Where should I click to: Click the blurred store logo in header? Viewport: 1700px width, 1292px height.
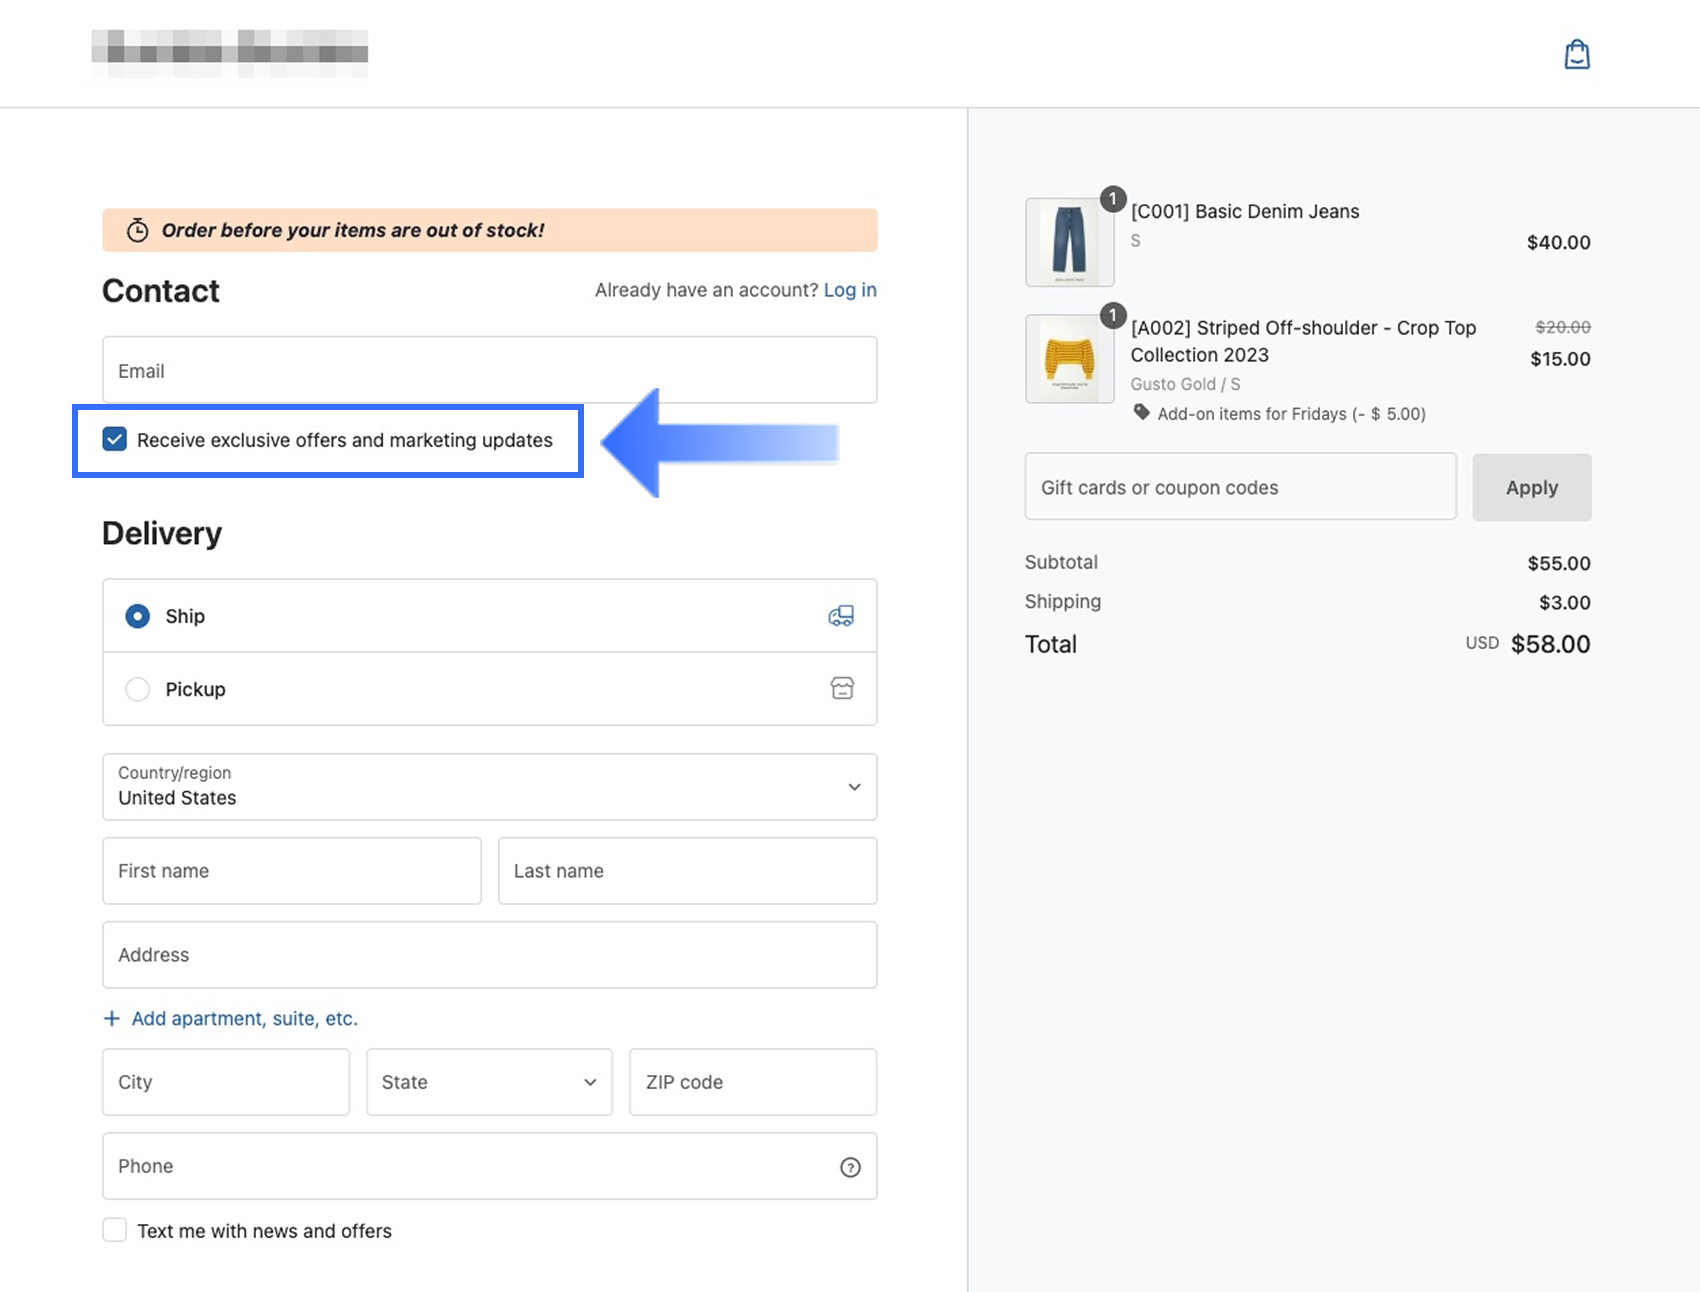click(x=230, y=53)
